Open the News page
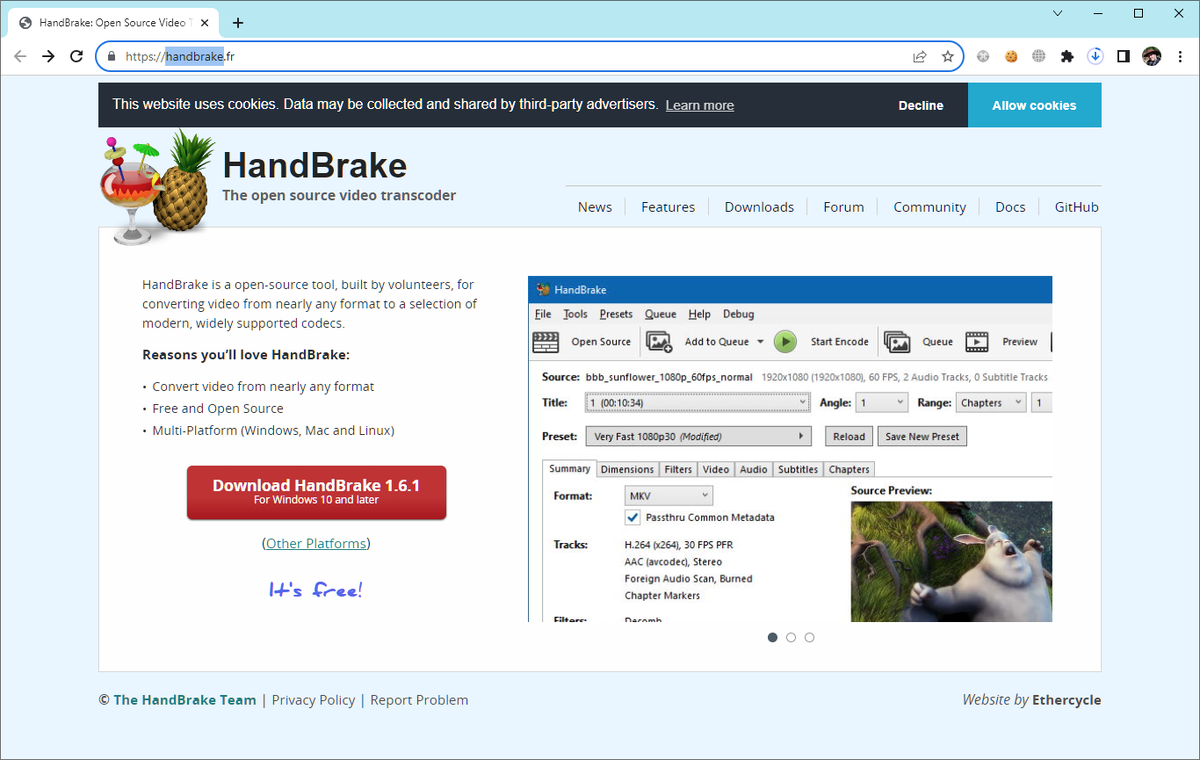This screenshot has width=1200, height=760. tap(595, 207)
